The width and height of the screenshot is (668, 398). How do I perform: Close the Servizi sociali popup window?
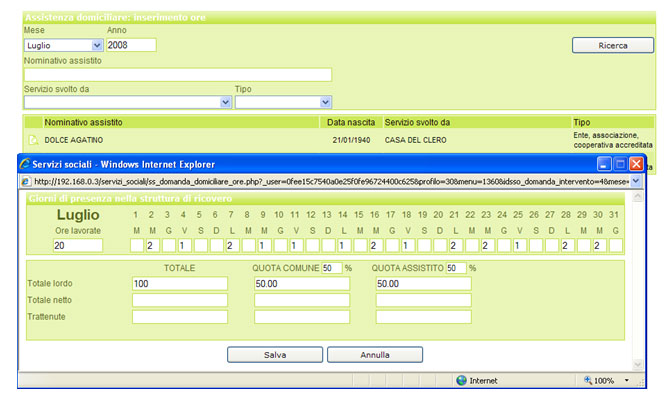coord(636,164)
